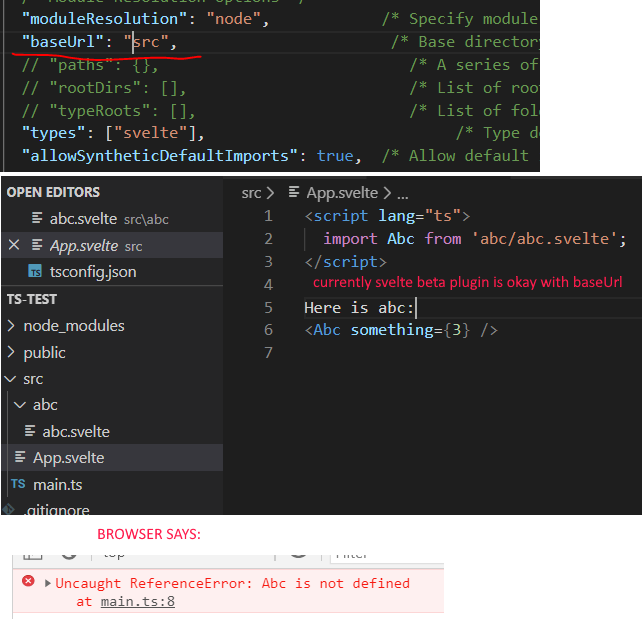This screenshot has height=624, width=642.
Task: Expand the node_modules folder chevron
Action: tap(11, 326)
